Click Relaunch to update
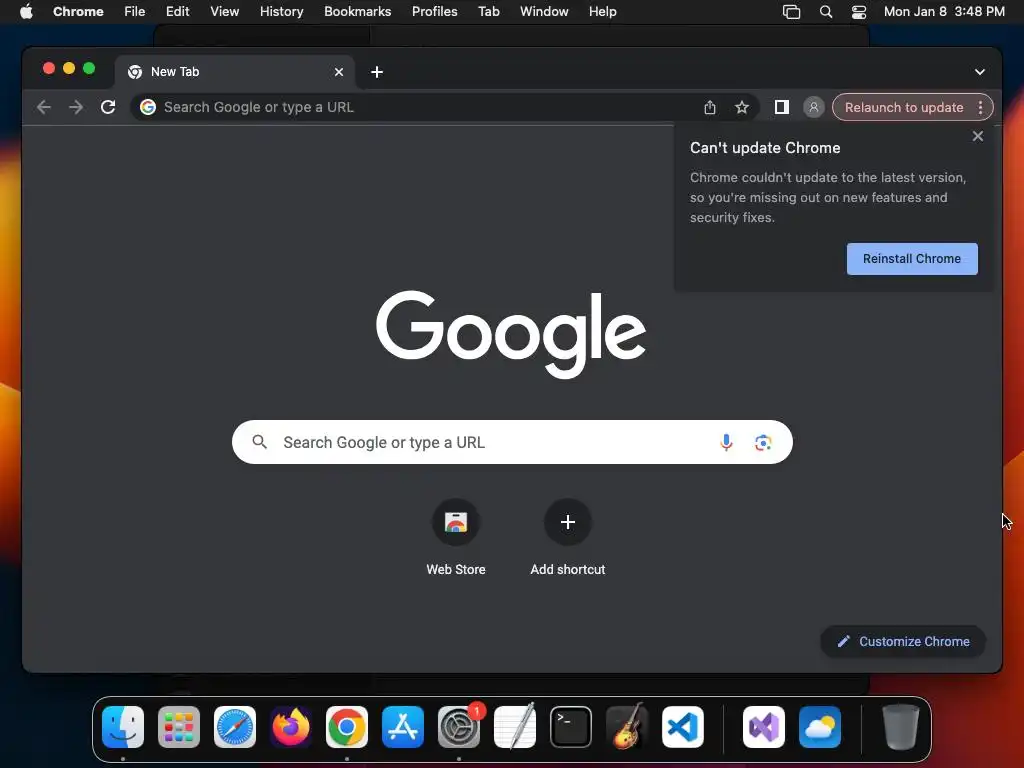The height and width of the screenshot is (768, 1024). point(904,107)
